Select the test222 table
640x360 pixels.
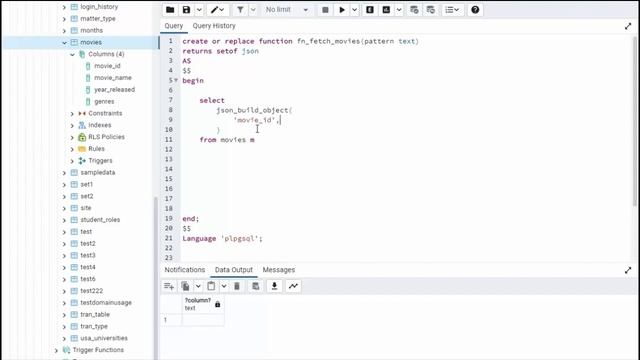(x=91, y=291)
